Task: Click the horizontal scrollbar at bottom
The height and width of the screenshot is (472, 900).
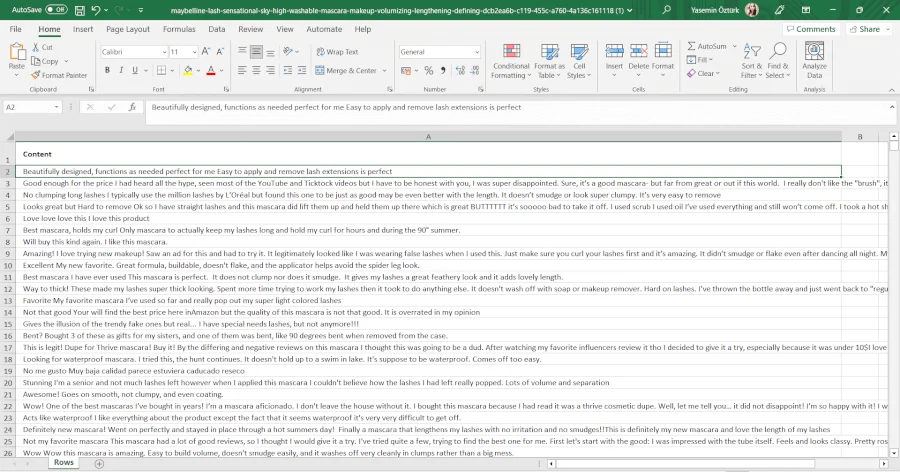Action: point(685,463)
